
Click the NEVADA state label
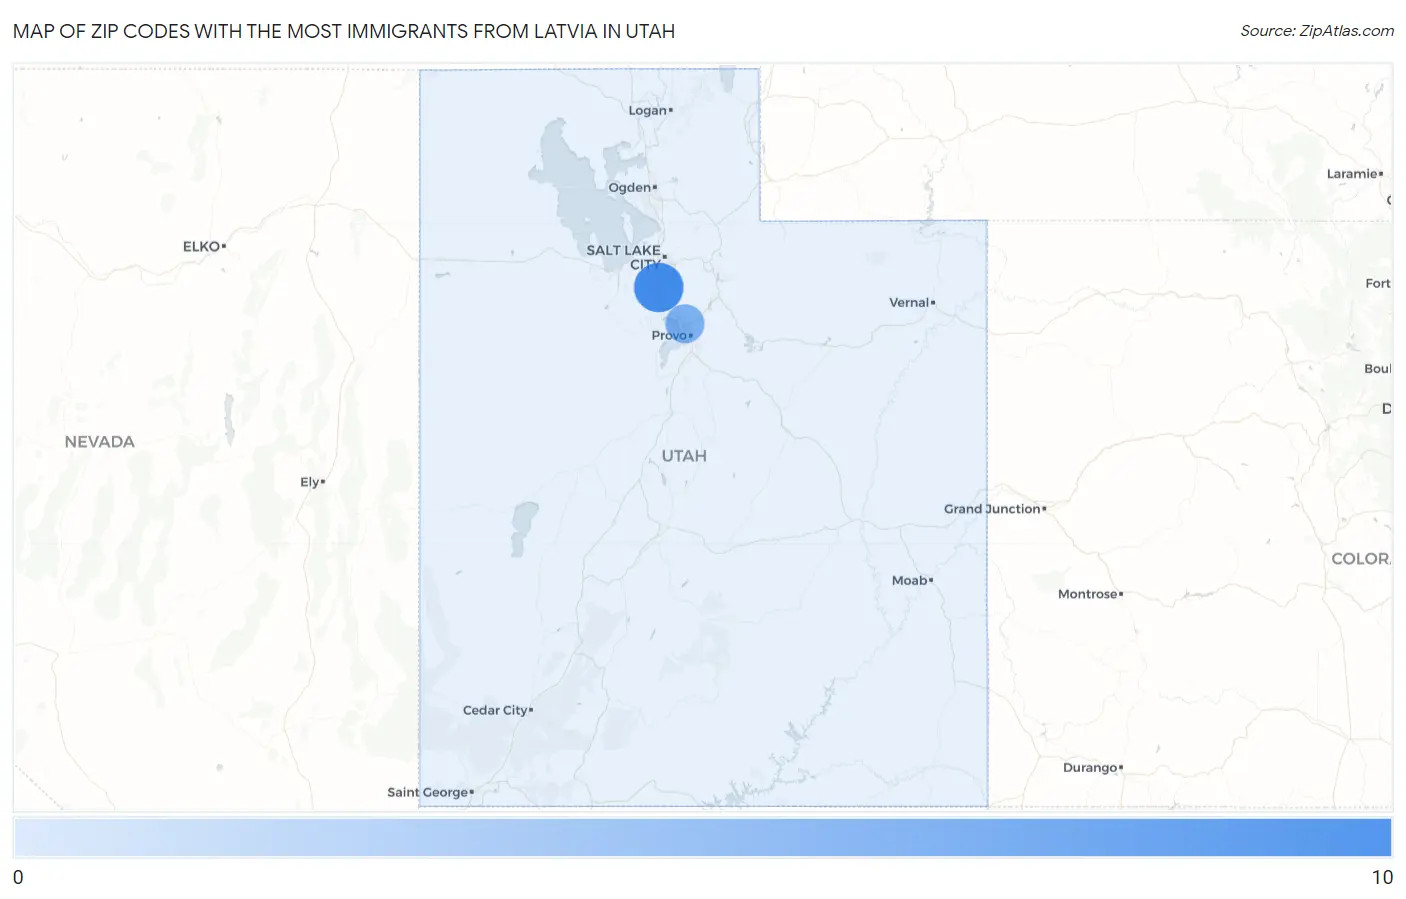coord(99,441)
